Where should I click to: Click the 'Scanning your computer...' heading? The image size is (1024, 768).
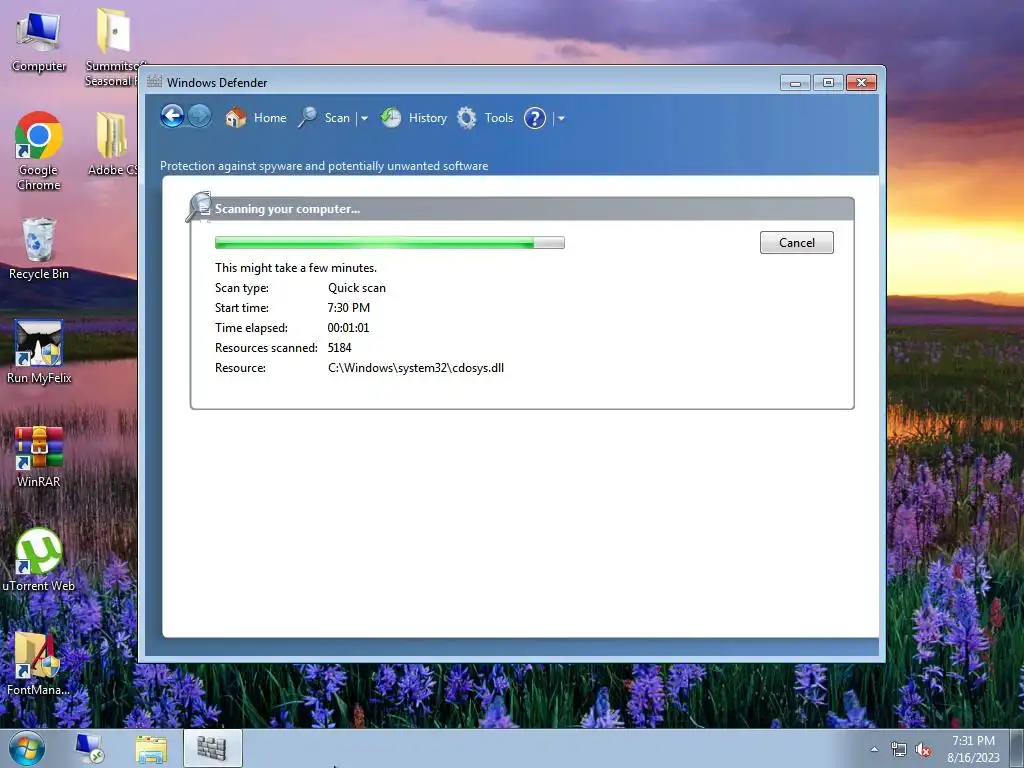pos(287,209)
